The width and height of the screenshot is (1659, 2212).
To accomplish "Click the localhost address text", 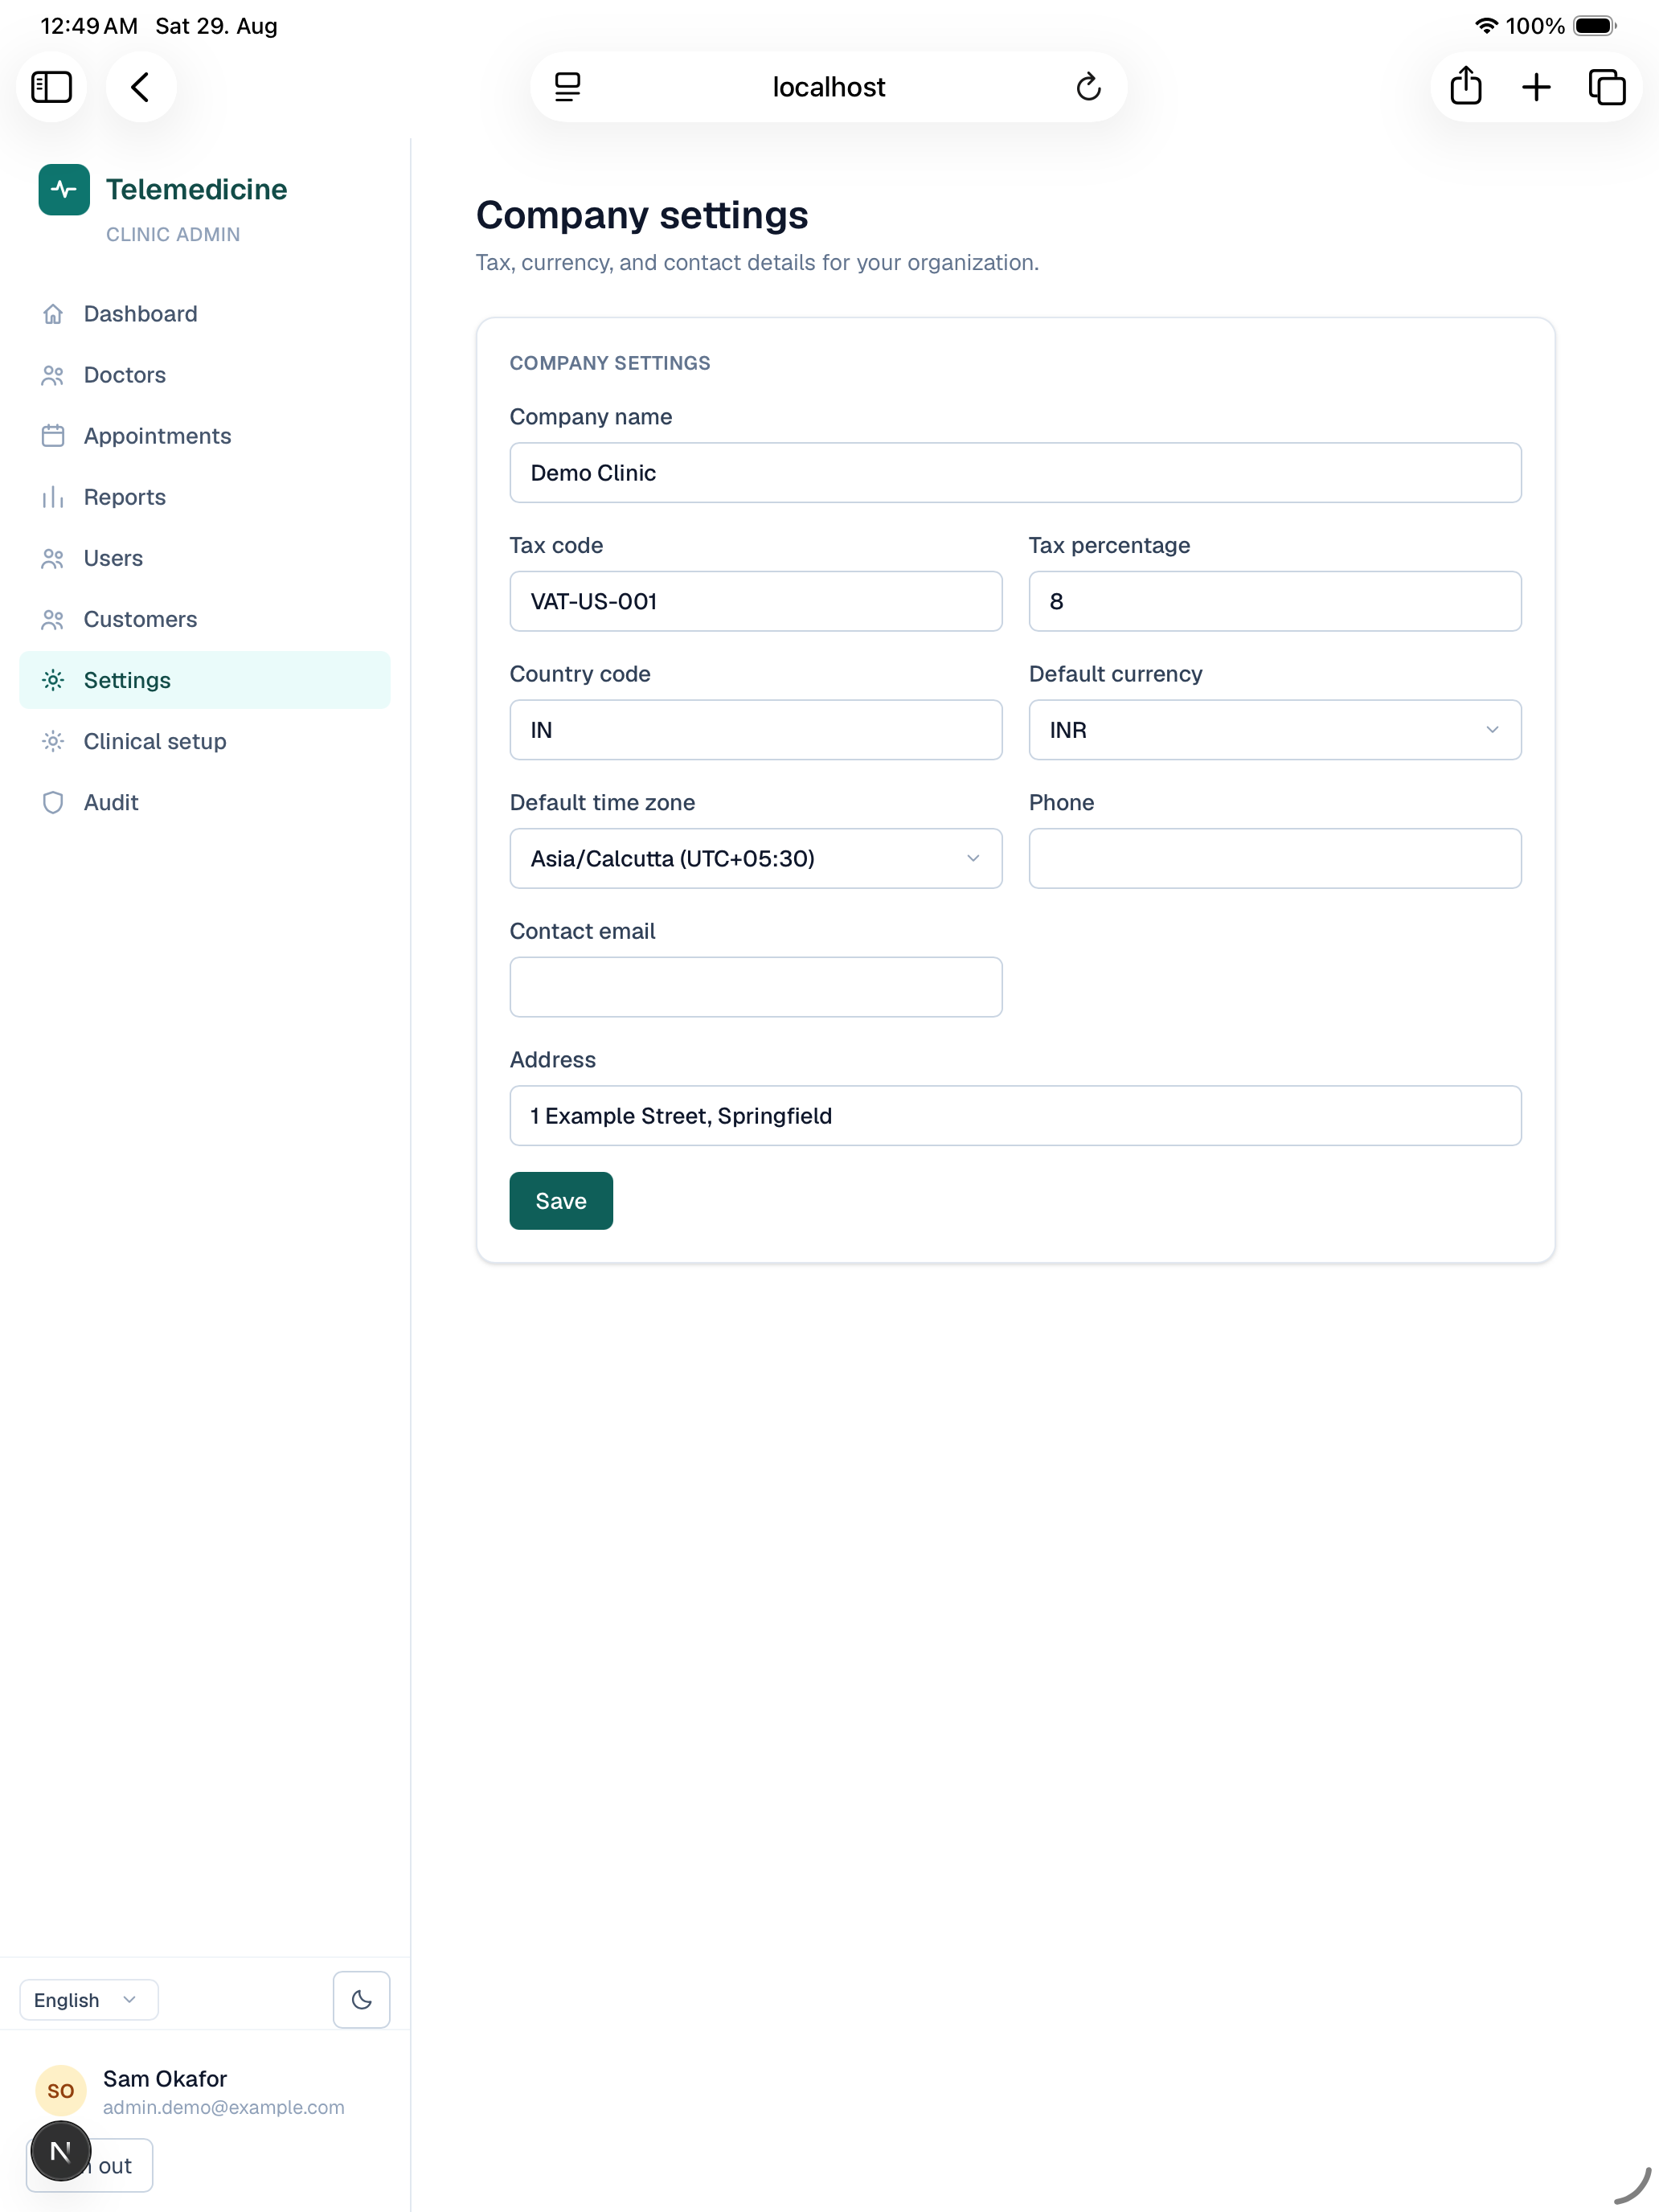I will point(829,87).
